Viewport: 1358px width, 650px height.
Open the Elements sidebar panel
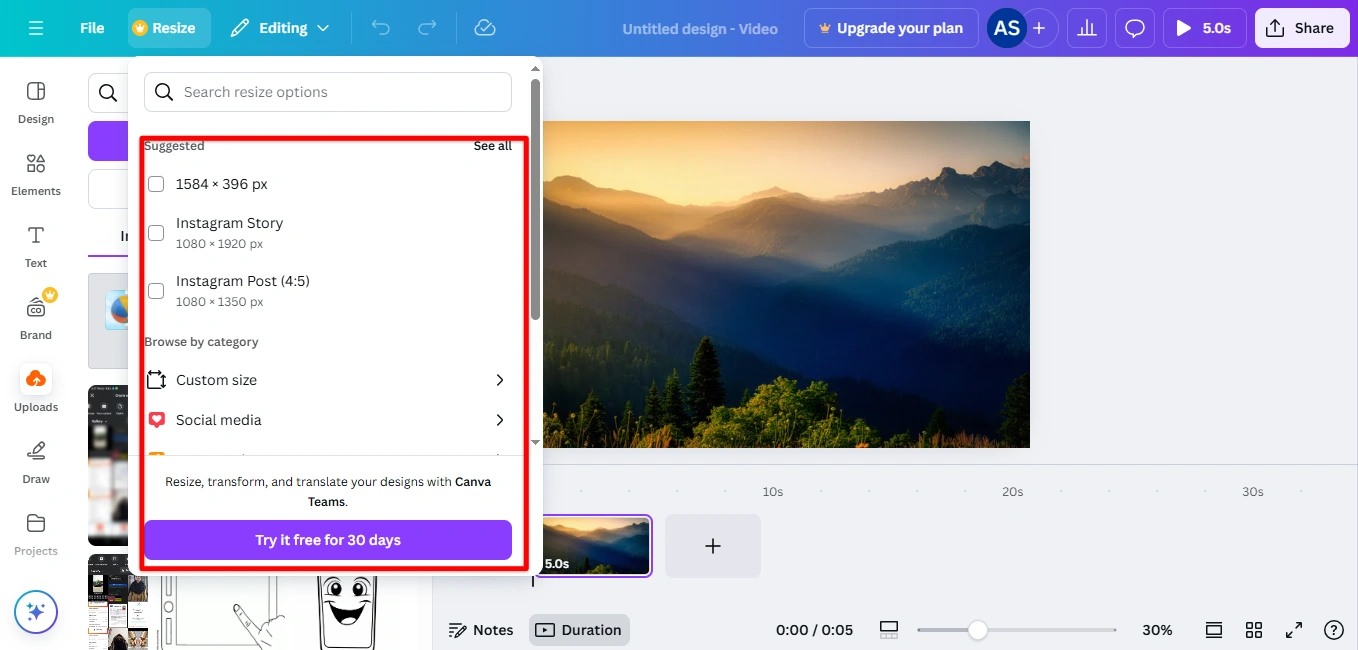coord(36,175)
